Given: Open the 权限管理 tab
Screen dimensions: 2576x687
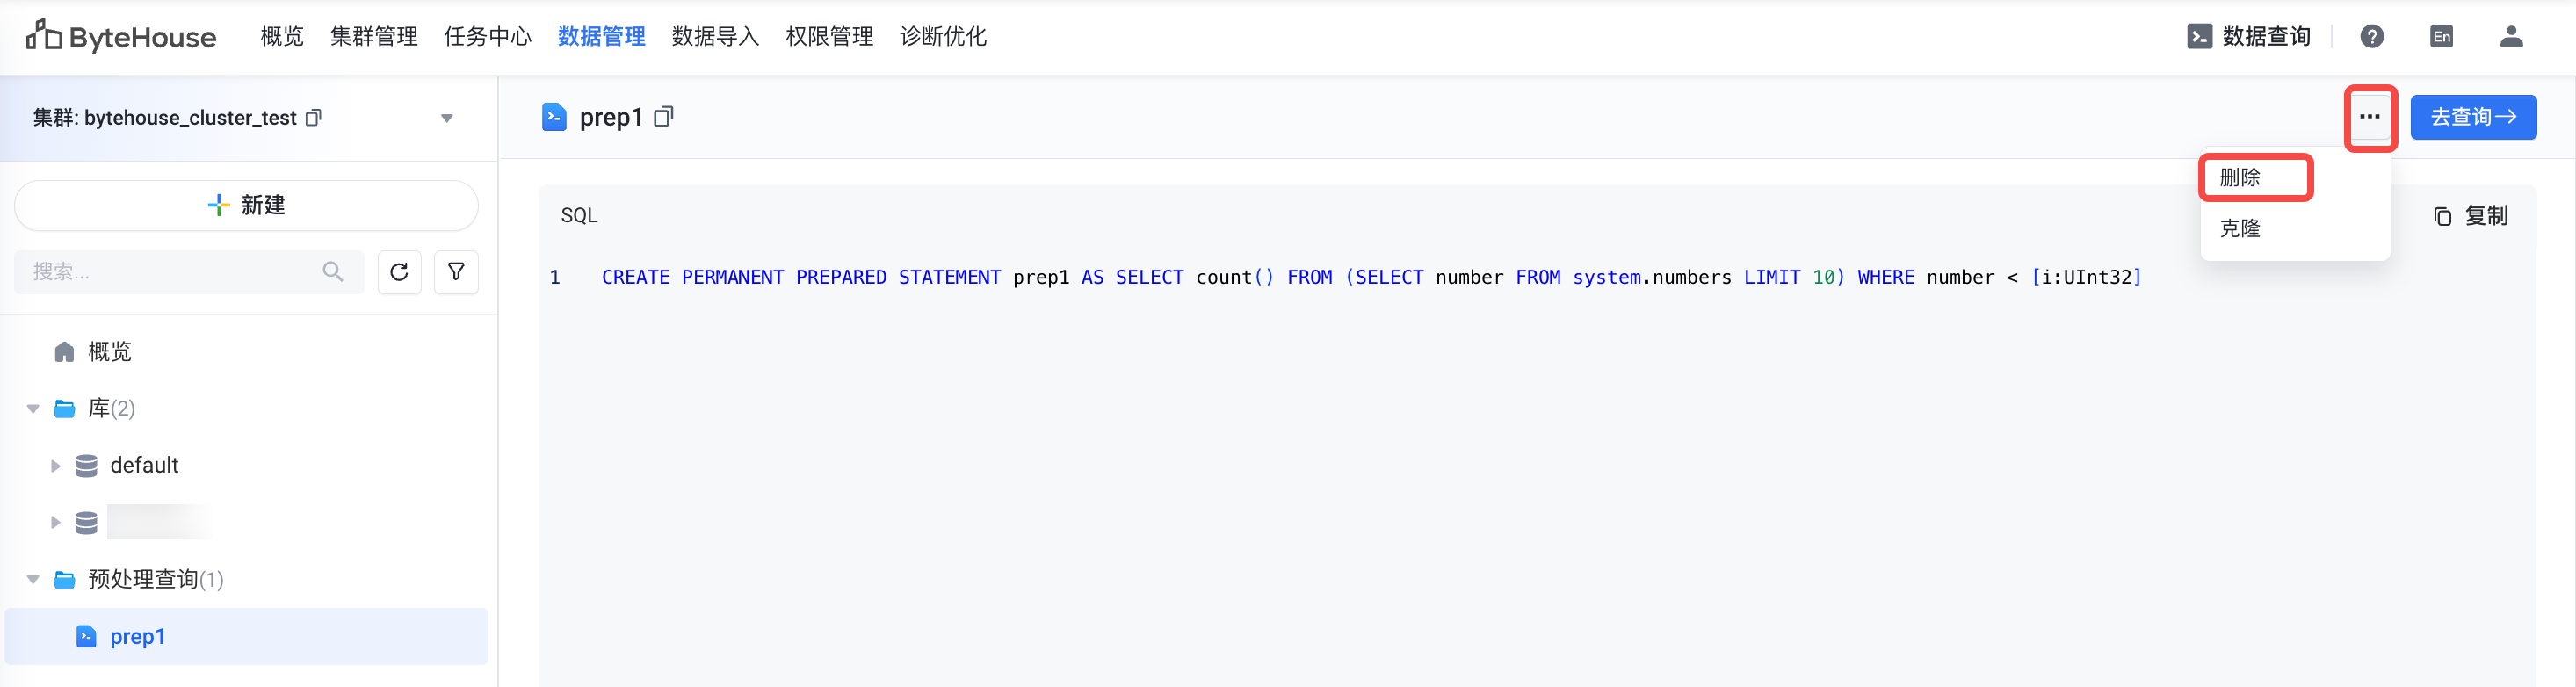Looking at the screenshot, I should point(830,37).
